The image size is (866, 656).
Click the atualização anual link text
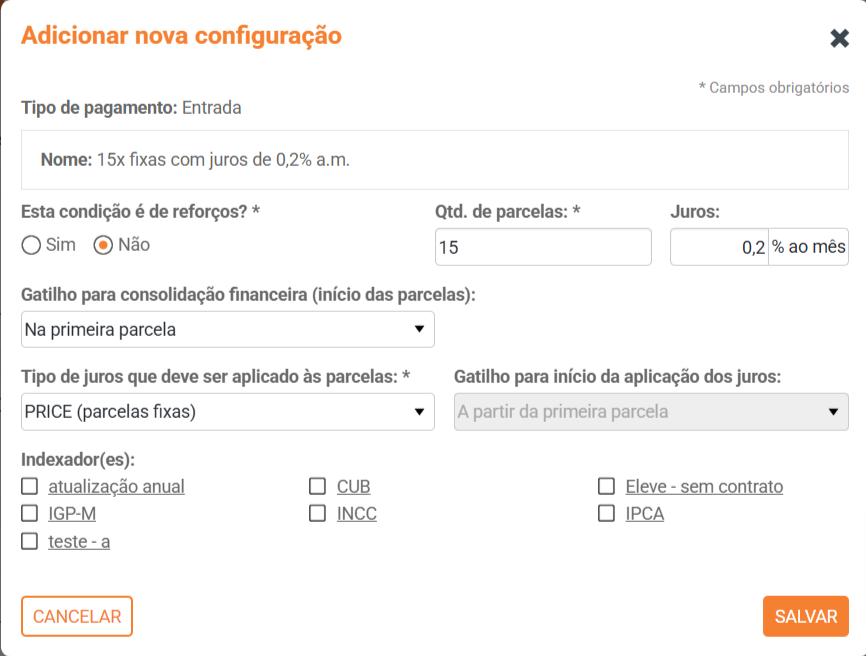point(116,487)
